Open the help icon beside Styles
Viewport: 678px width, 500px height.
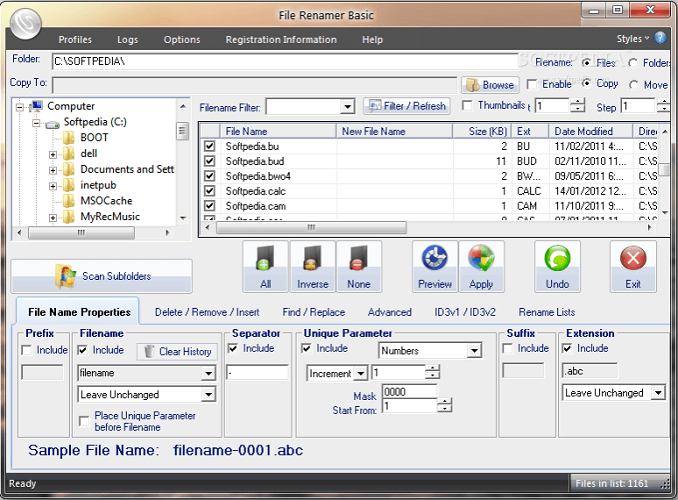tap(661, 38)
